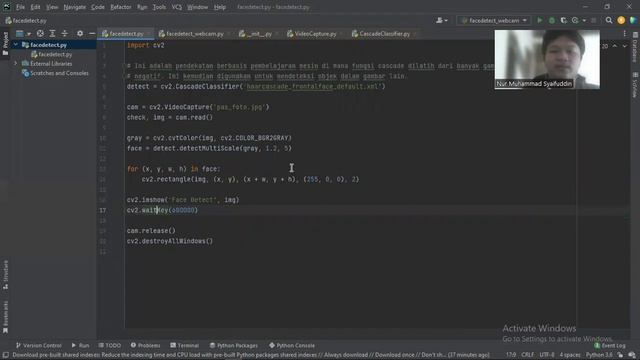Screen dimensions: 640x360
Task: Expand all items in Project tree
Action: coord(52,33)
